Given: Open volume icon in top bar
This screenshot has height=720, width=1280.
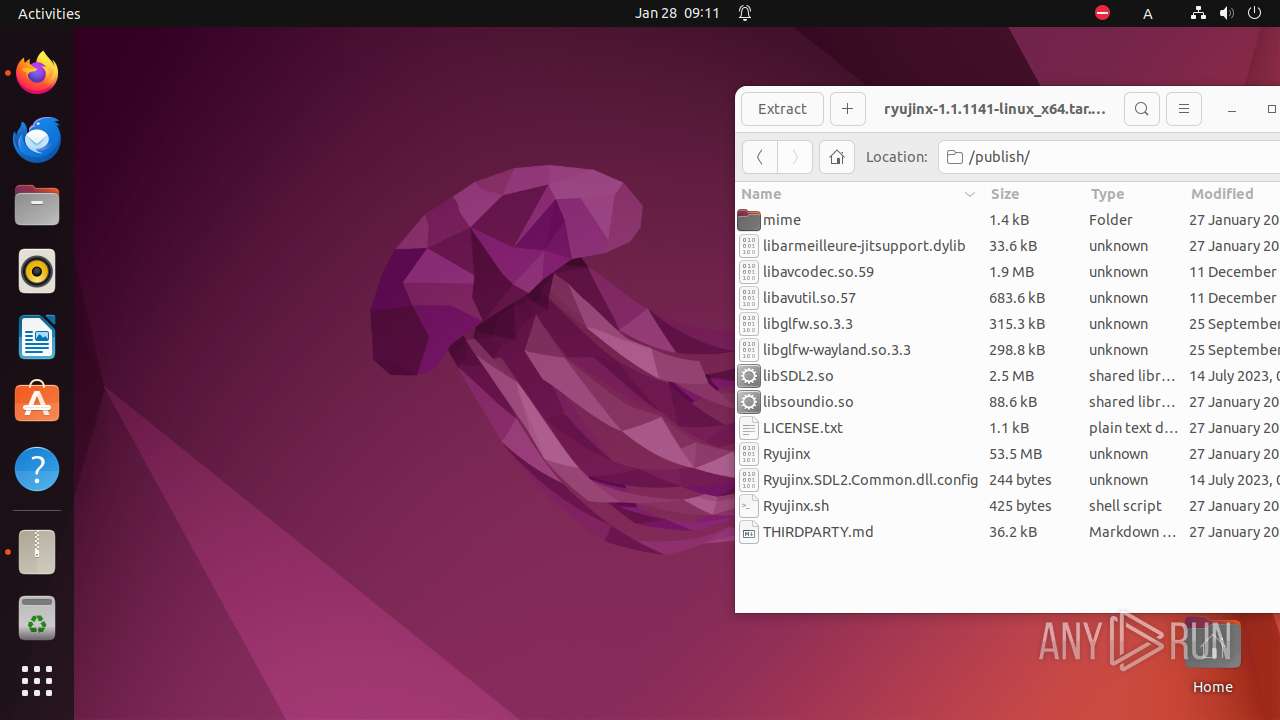Looking at the screenshot, I should pos(1226,13).
